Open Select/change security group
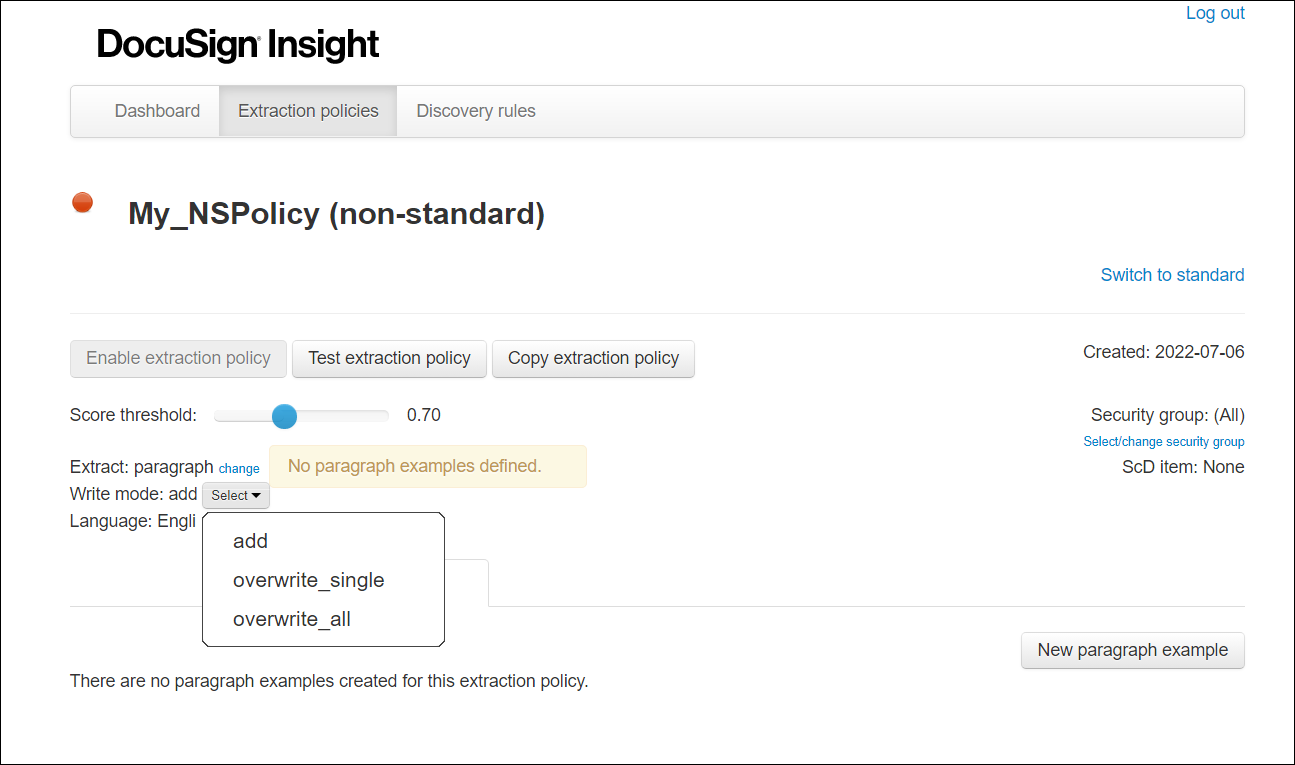Screen dimensions: 1295x765 (1163, 441)
